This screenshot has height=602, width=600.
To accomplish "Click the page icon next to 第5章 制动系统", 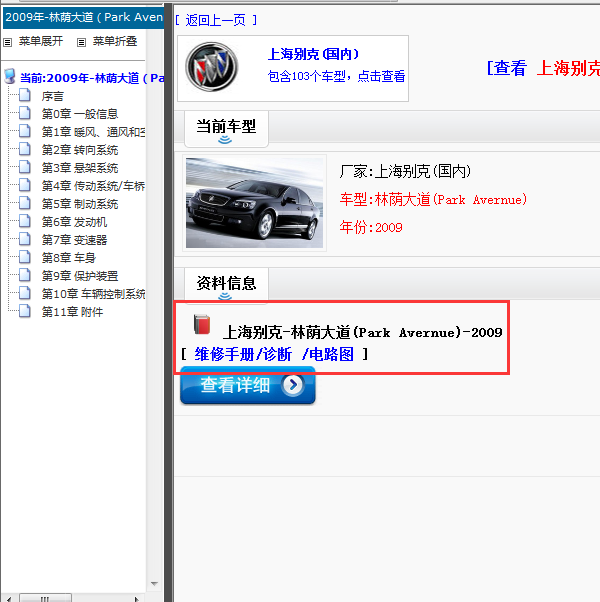I will tap(25, 203).
